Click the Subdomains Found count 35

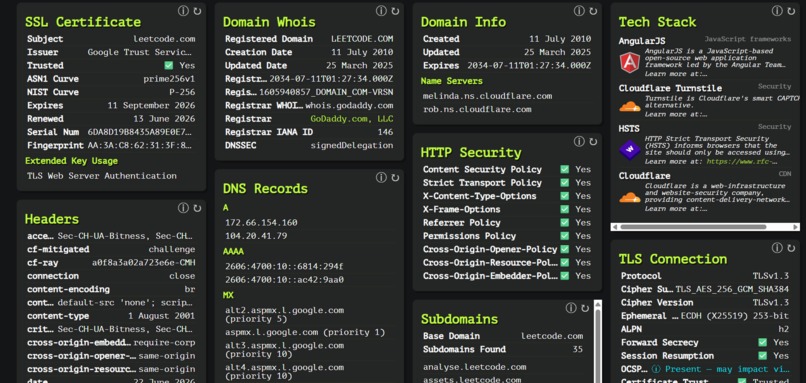pyautogui.click(x=578, y=350)
